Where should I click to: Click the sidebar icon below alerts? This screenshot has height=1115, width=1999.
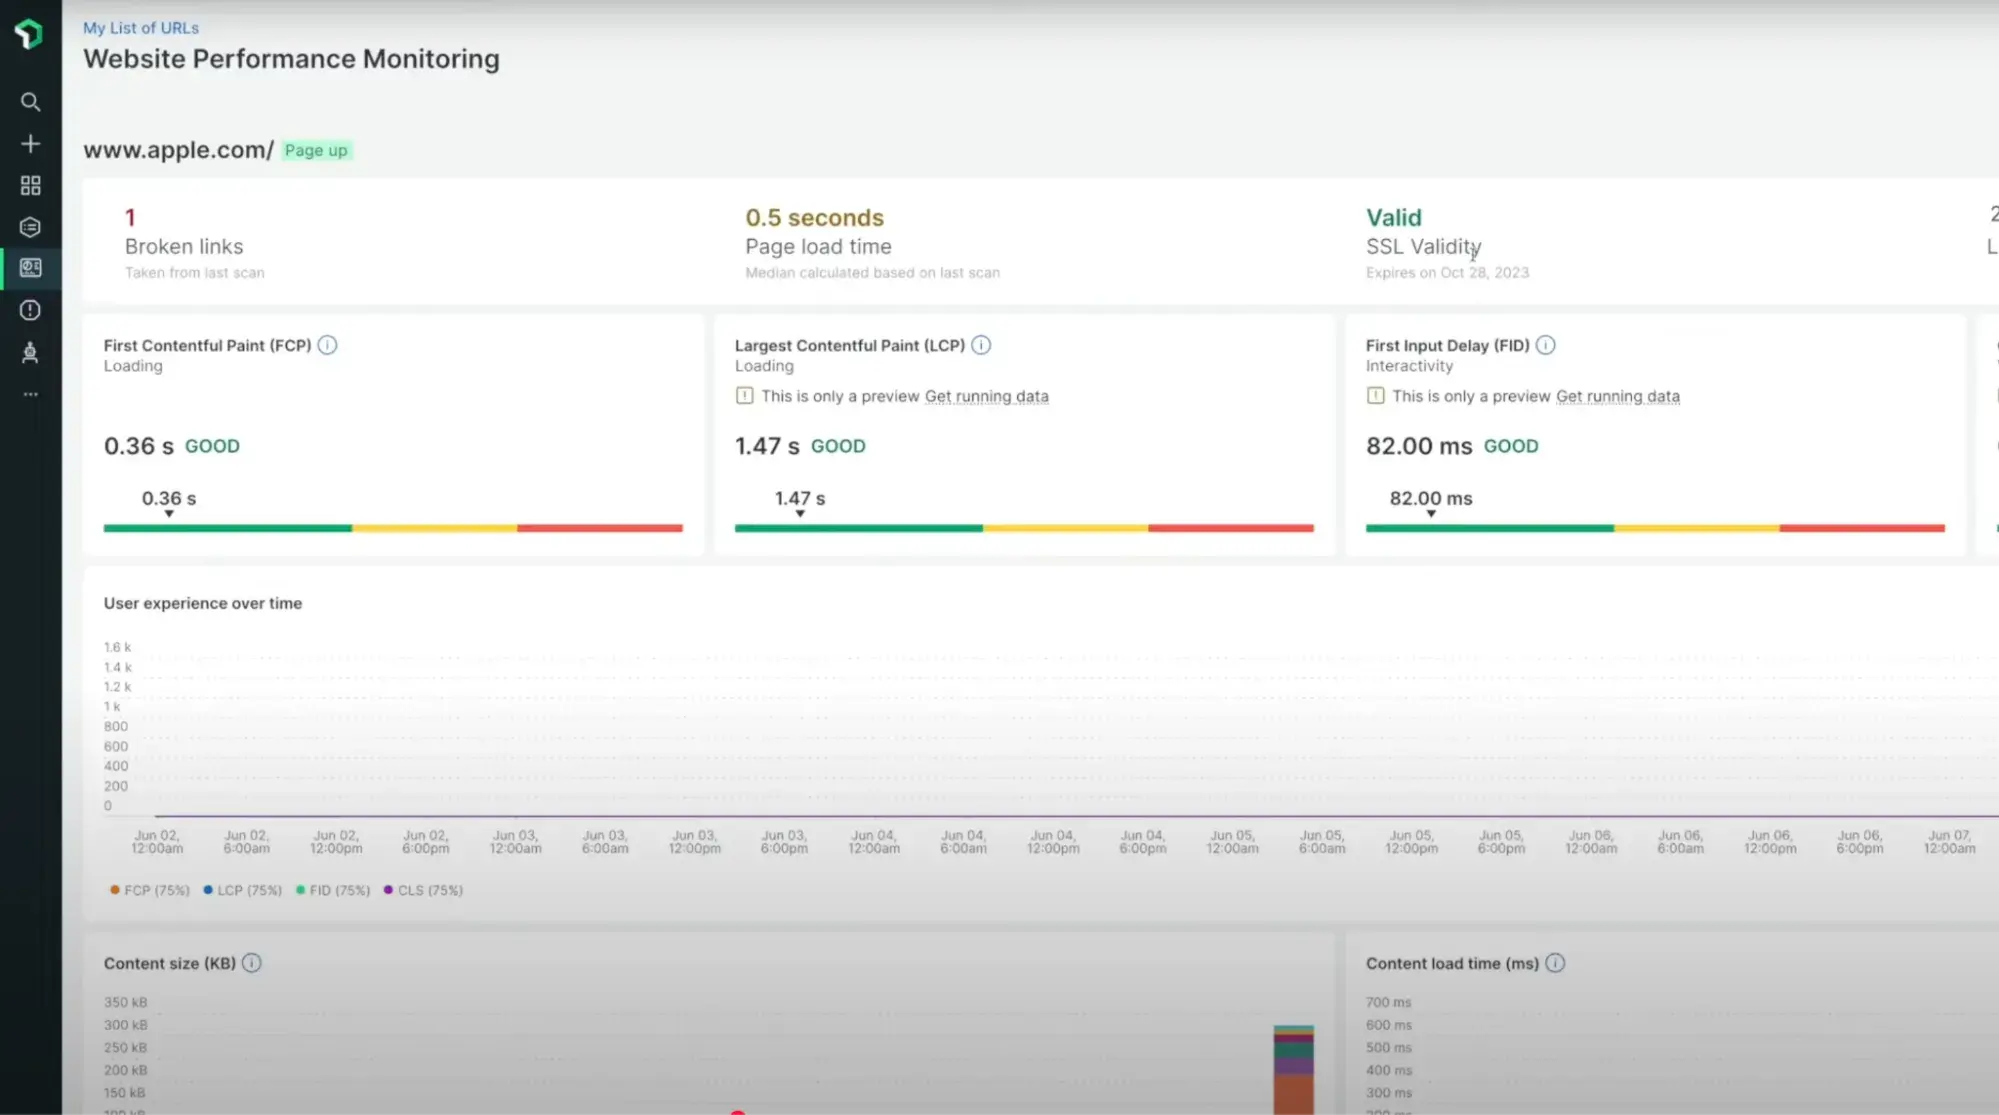point(30,352)
